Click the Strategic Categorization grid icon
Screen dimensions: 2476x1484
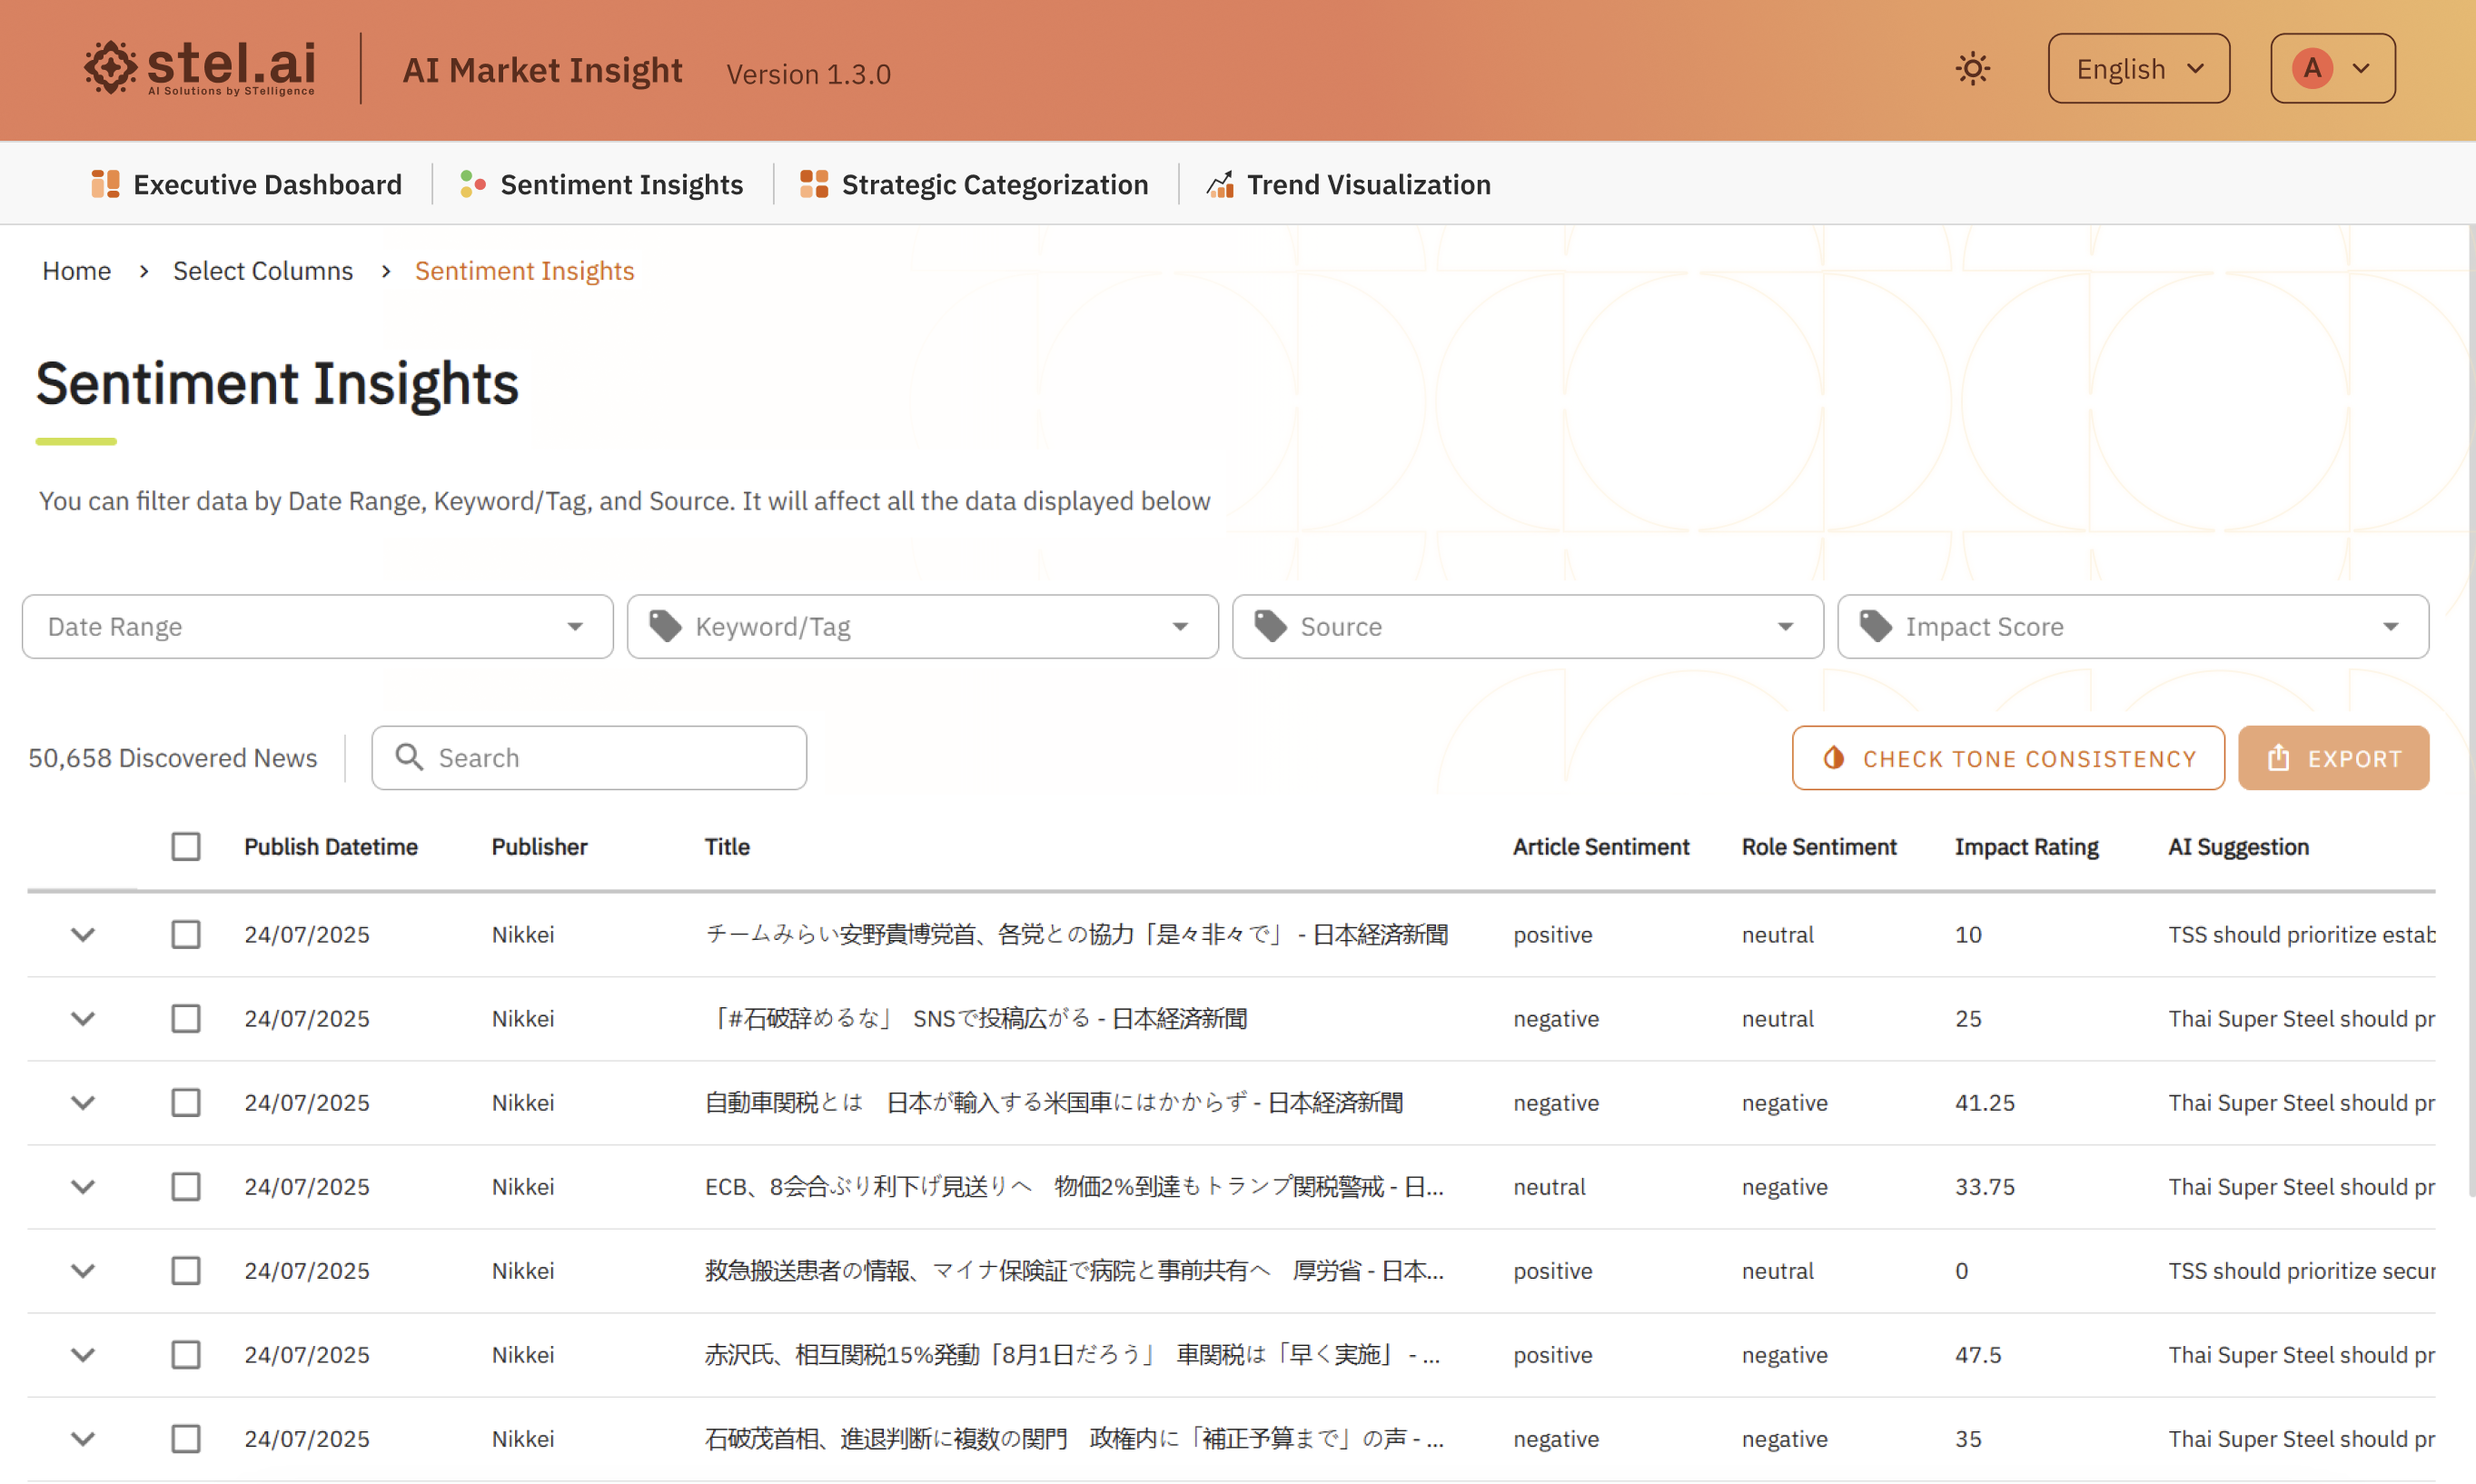(x=814, y=184)
